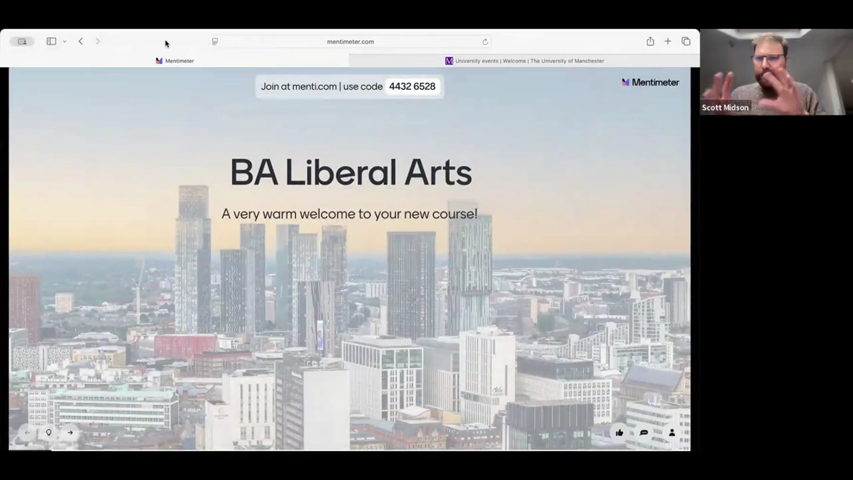Switch to the University events Manchester tab

[x=524, y=61]
